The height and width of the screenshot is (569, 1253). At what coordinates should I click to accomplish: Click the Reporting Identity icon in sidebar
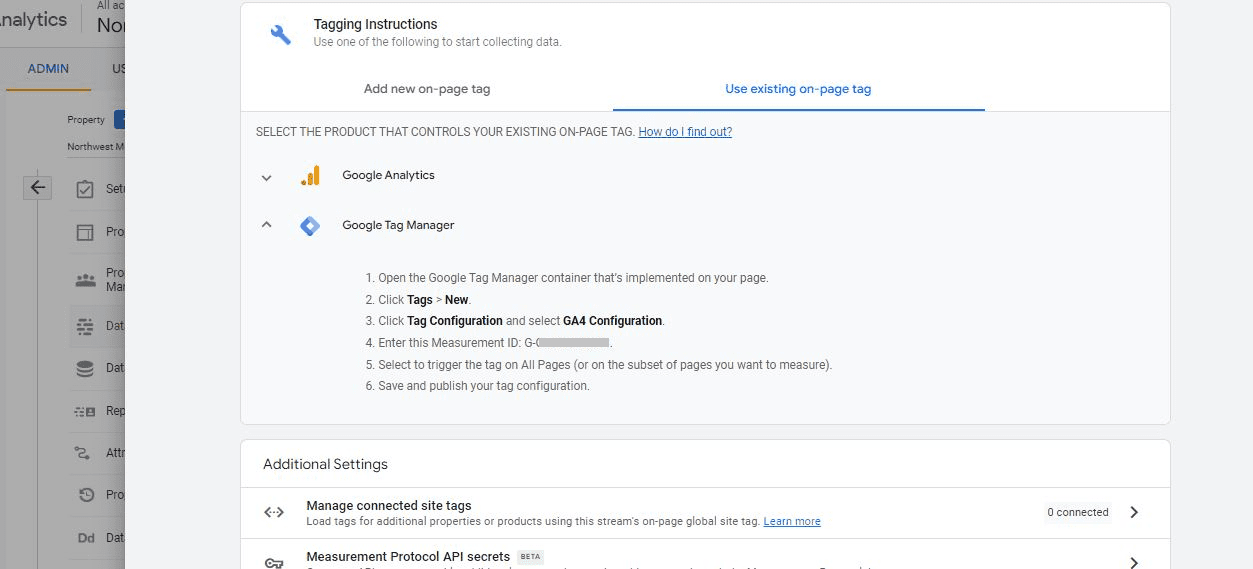pos(86,411)
